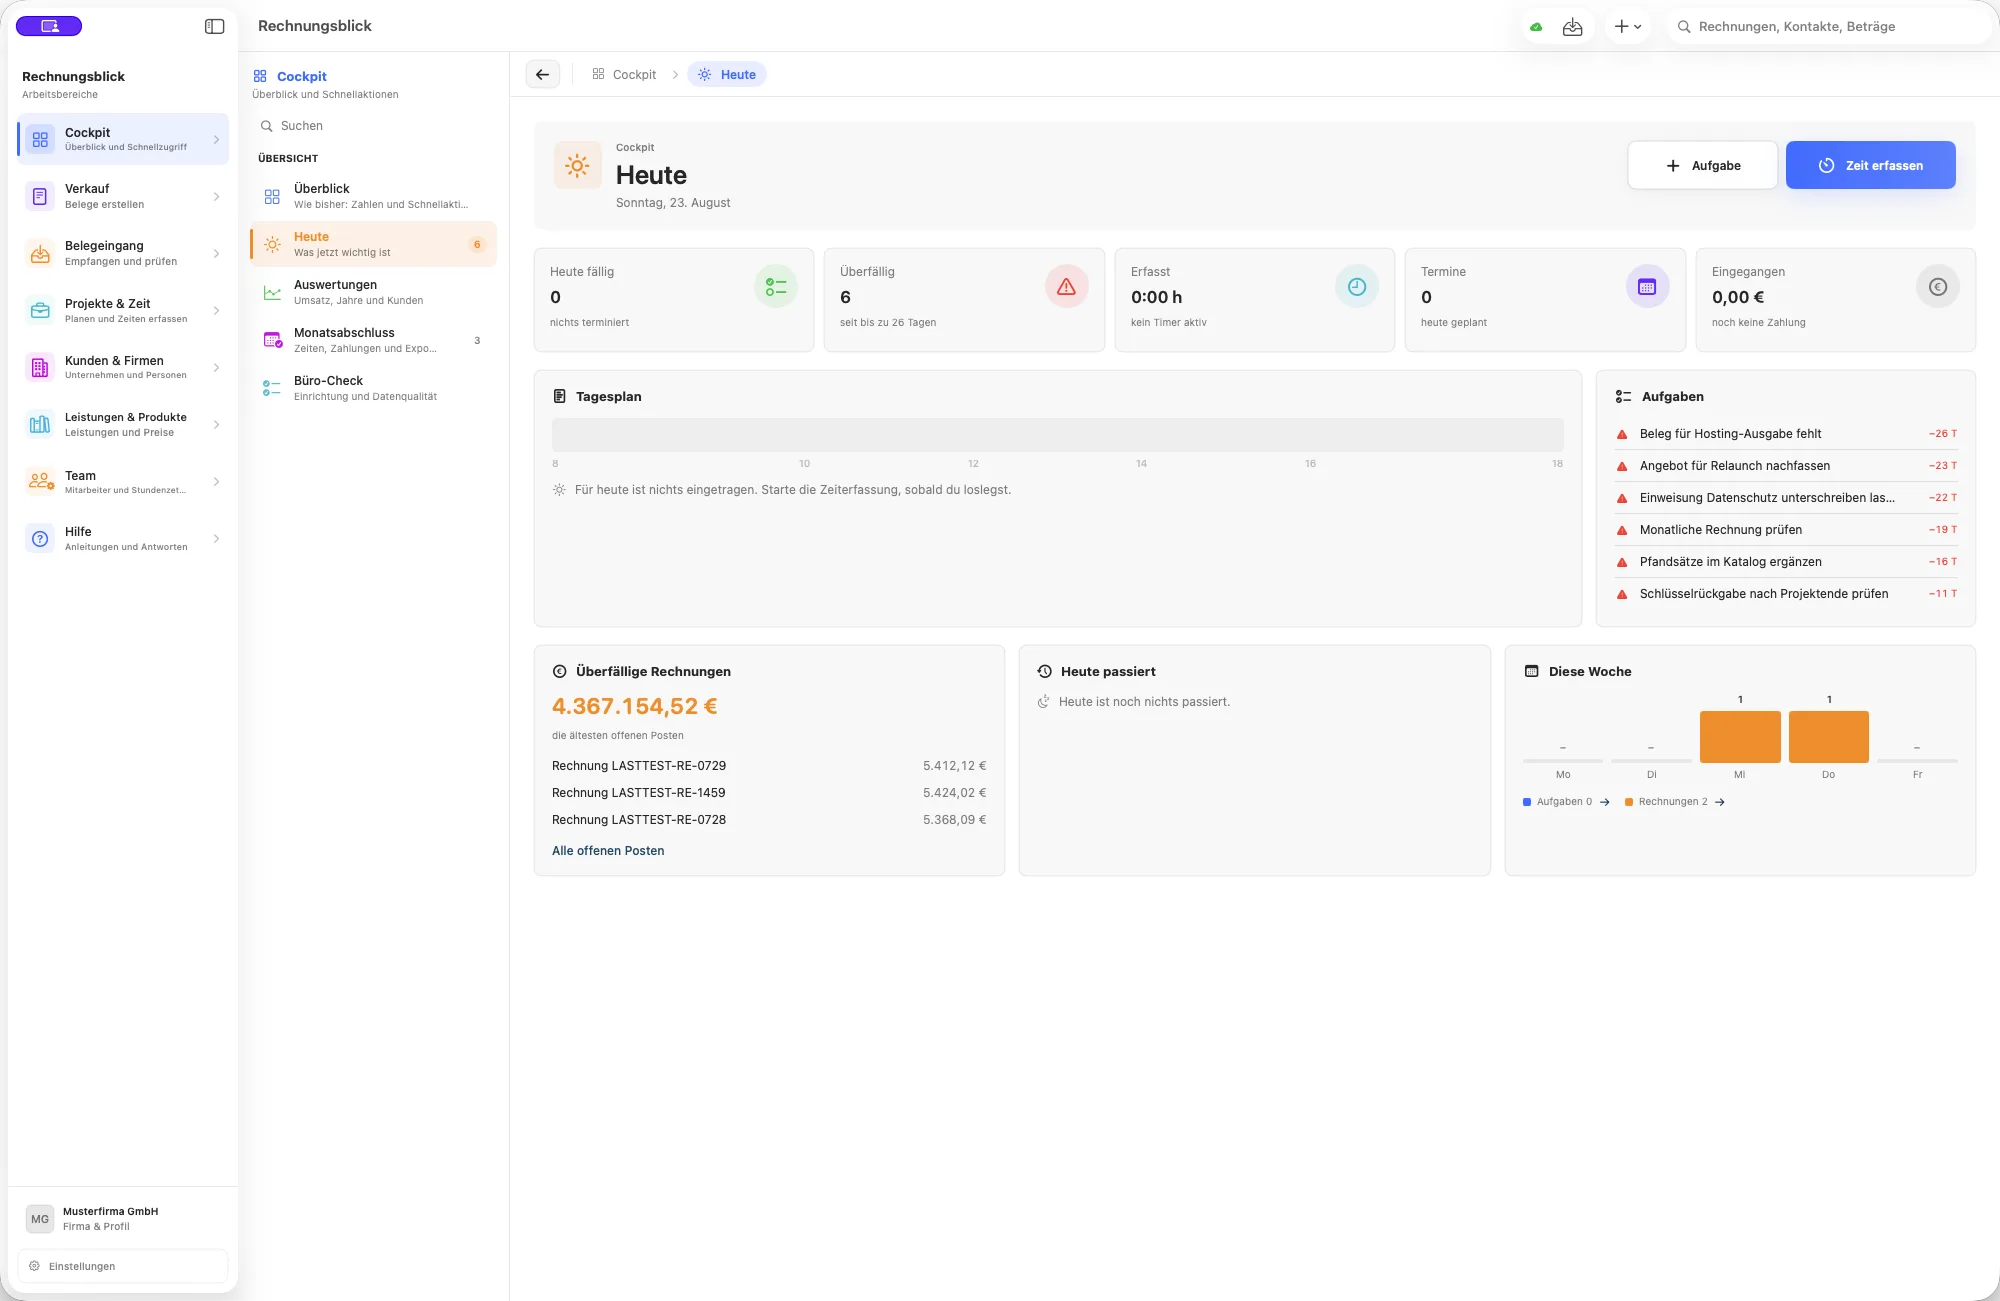Open task Pfandsätze im Katalog ergänzen
Viewport: 2000px width, 1301px height.
[1786, 562]
